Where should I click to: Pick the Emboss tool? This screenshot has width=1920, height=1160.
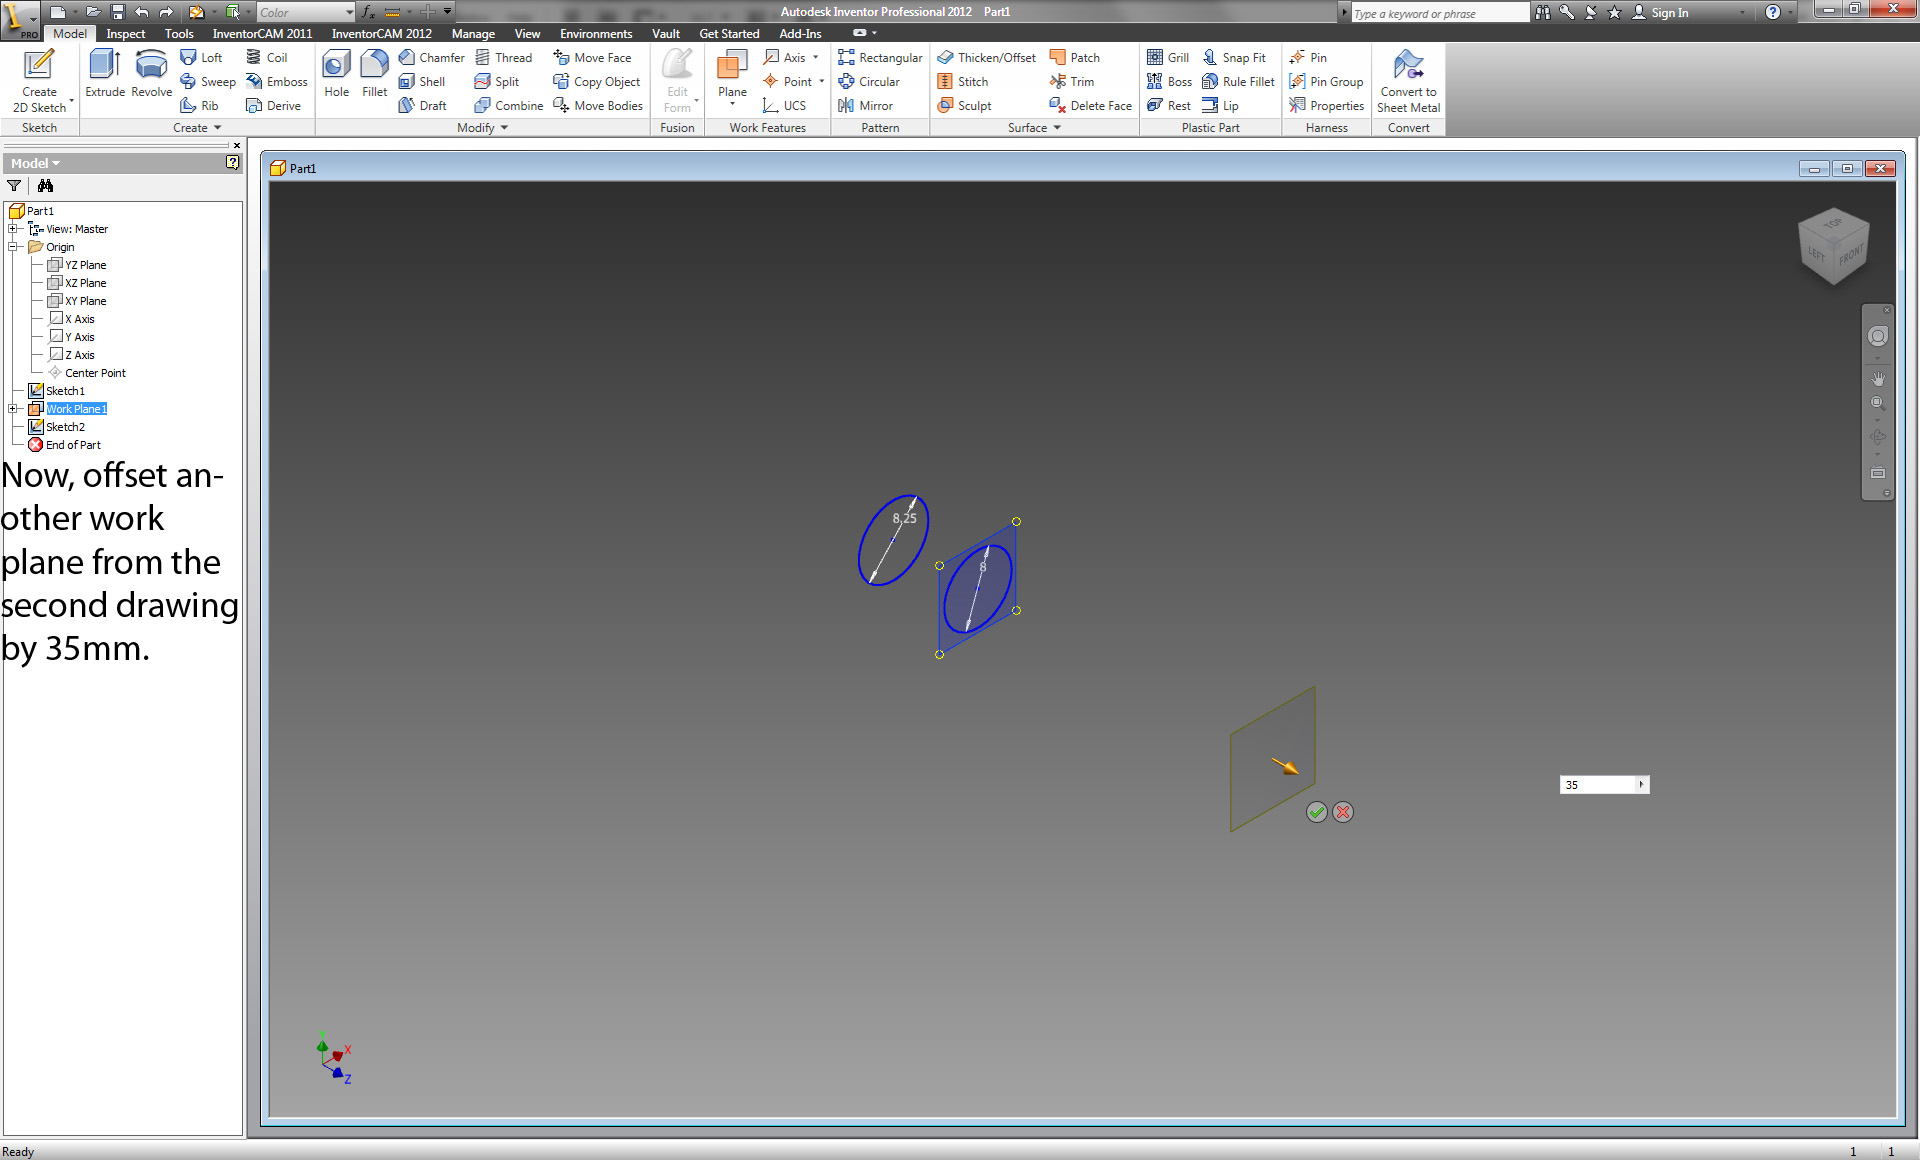pyautogui.click(x=277, y=82)
